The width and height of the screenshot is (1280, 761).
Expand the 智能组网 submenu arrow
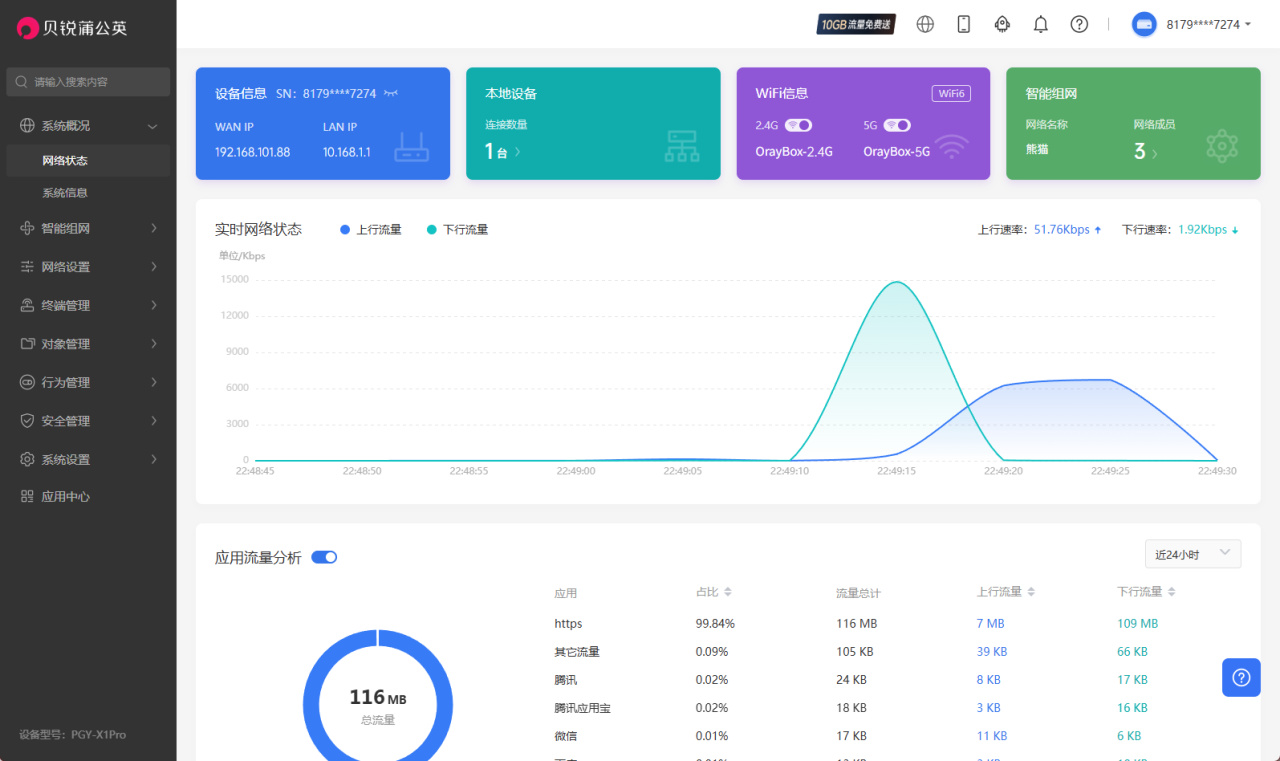154,228
